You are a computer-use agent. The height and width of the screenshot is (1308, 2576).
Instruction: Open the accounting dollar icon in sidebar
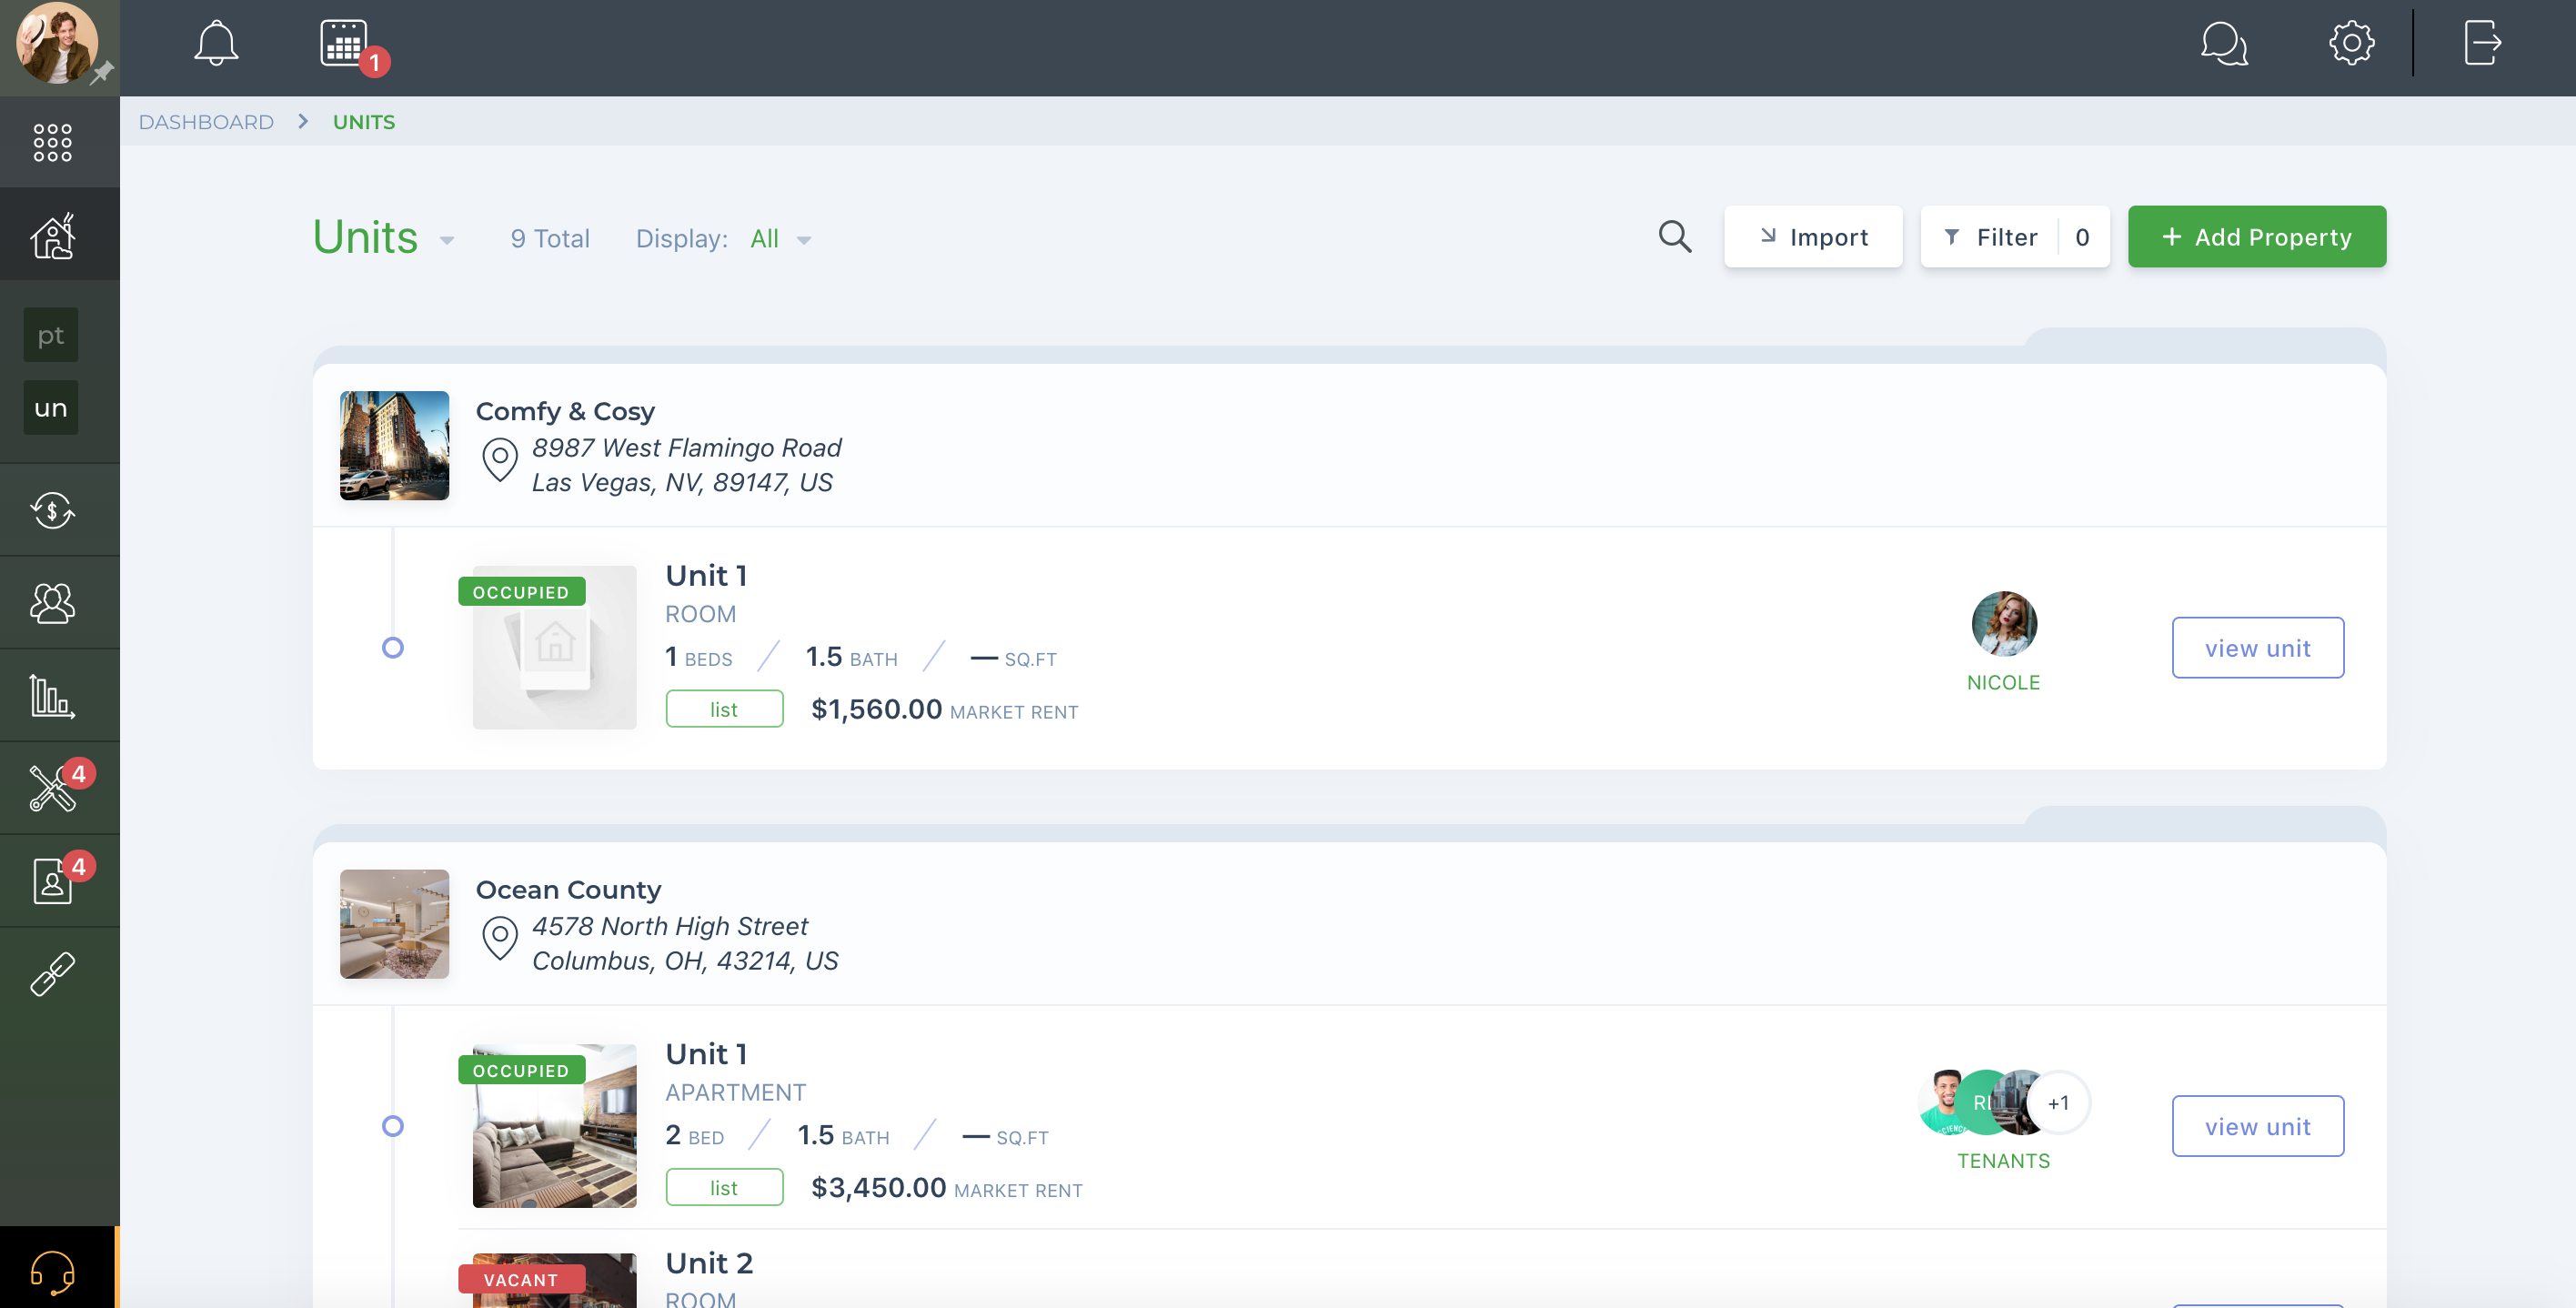[52, 510]
